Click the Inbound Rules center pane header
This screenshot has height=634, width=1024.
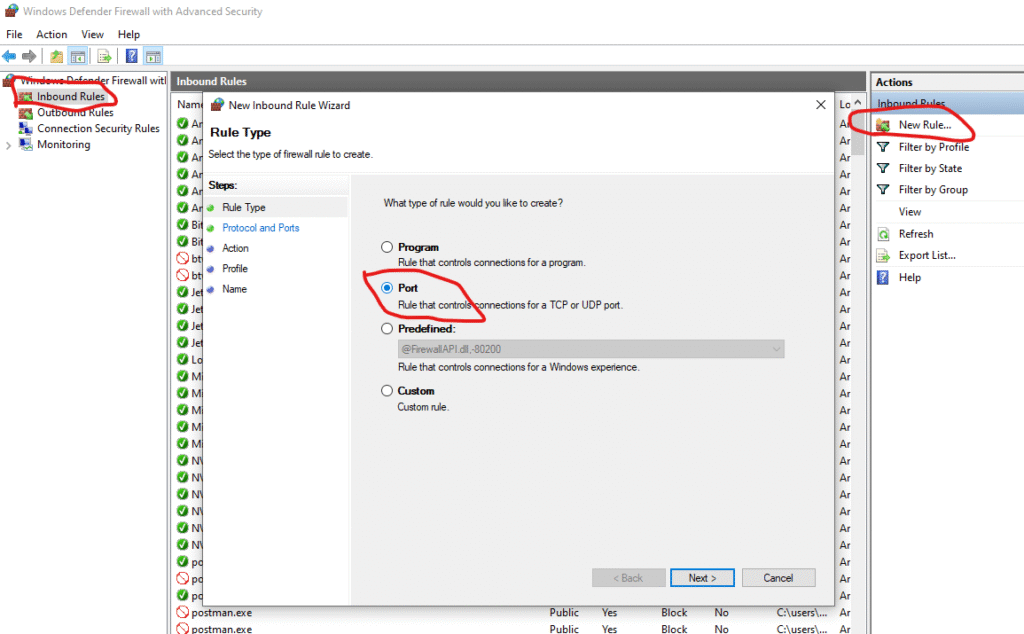(x=518, y=81)
